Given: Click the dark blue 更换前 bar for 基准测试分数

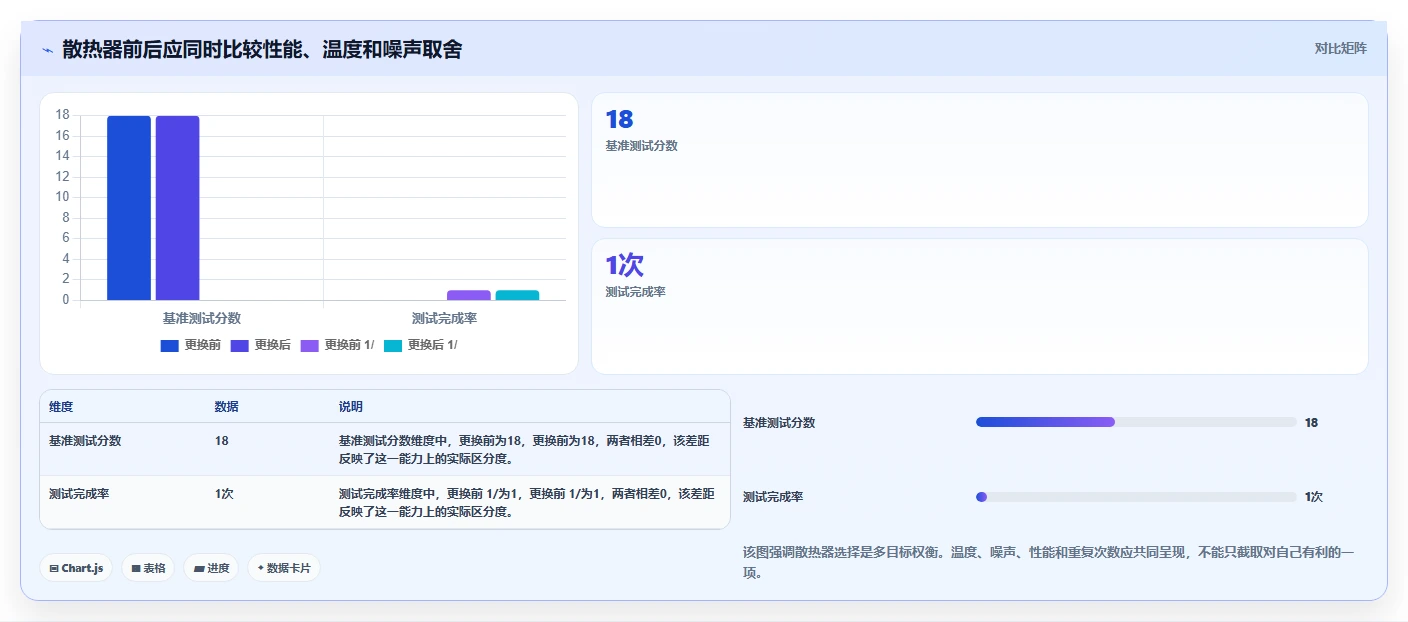Looking at the screenshot, I should pos(129,208).
